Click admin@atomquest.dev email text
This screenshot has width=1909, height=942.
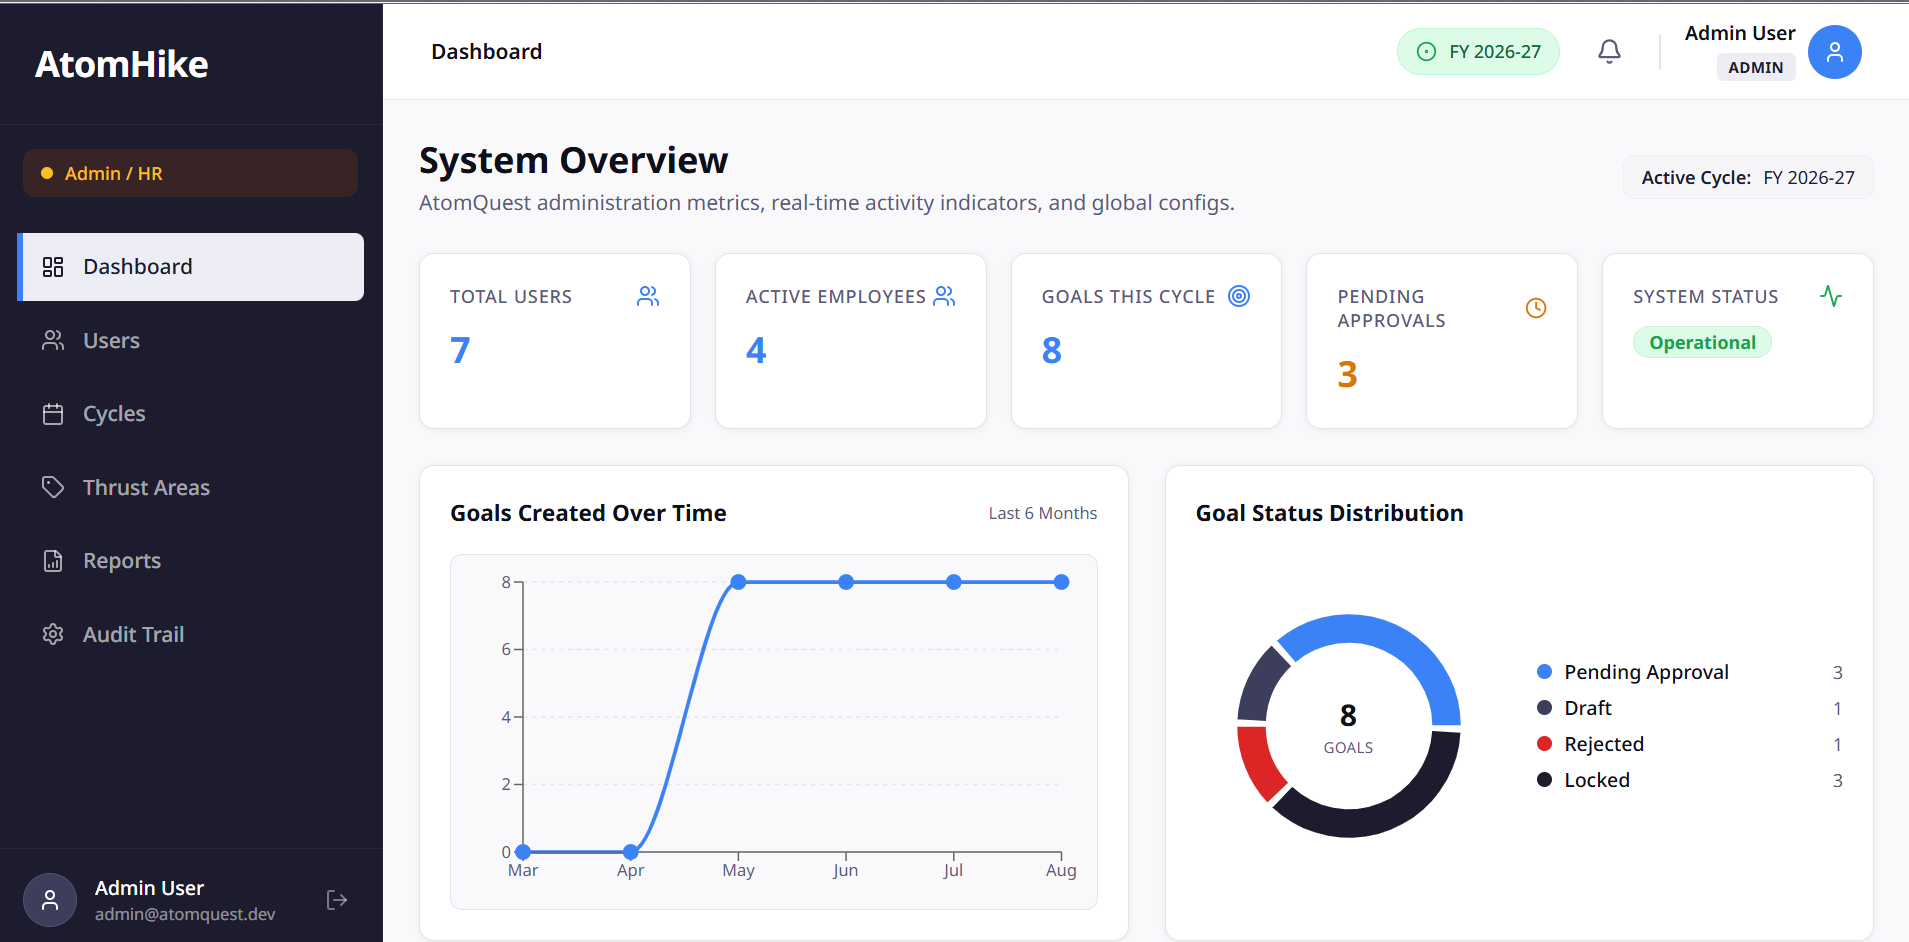pos(185,914)
